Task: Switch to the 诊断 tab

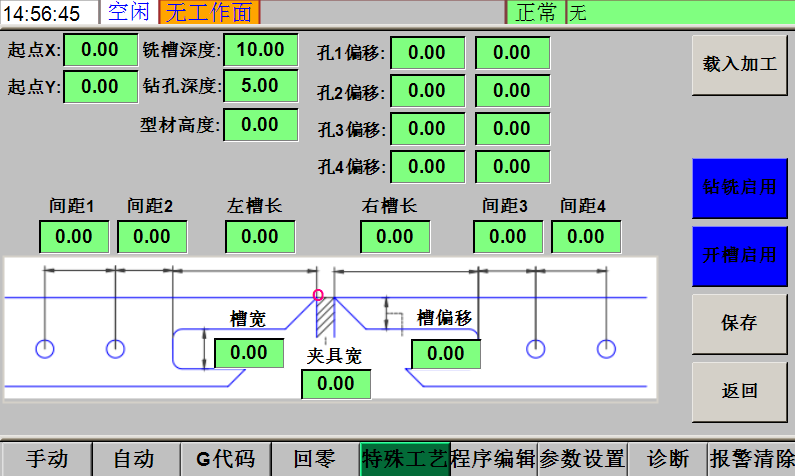Action: [x=667, y=459]
